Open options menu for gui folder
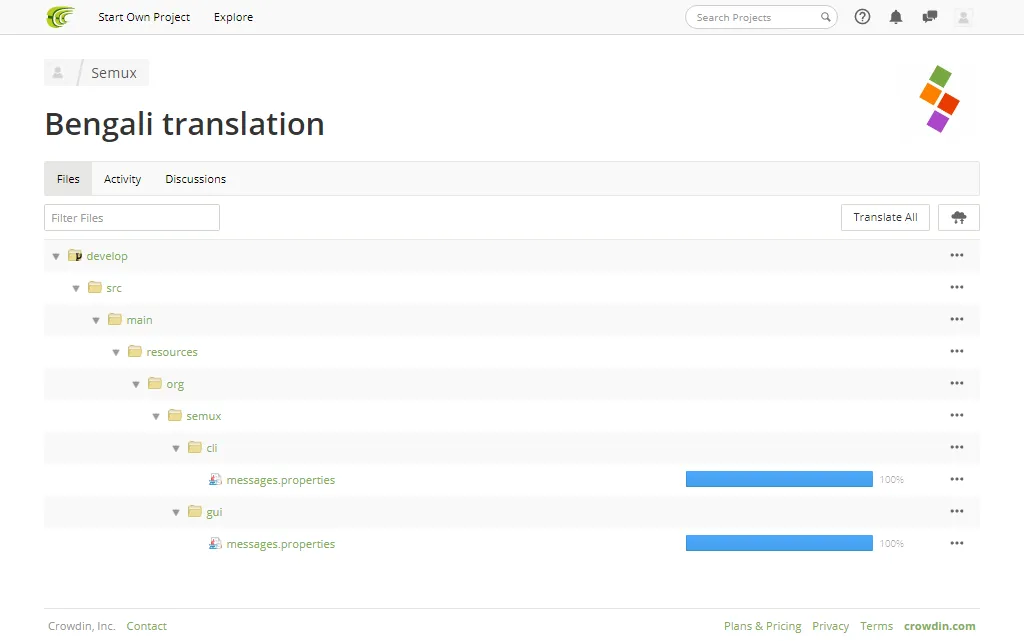This screenshot has width=1024, height=641. [957, 511]
